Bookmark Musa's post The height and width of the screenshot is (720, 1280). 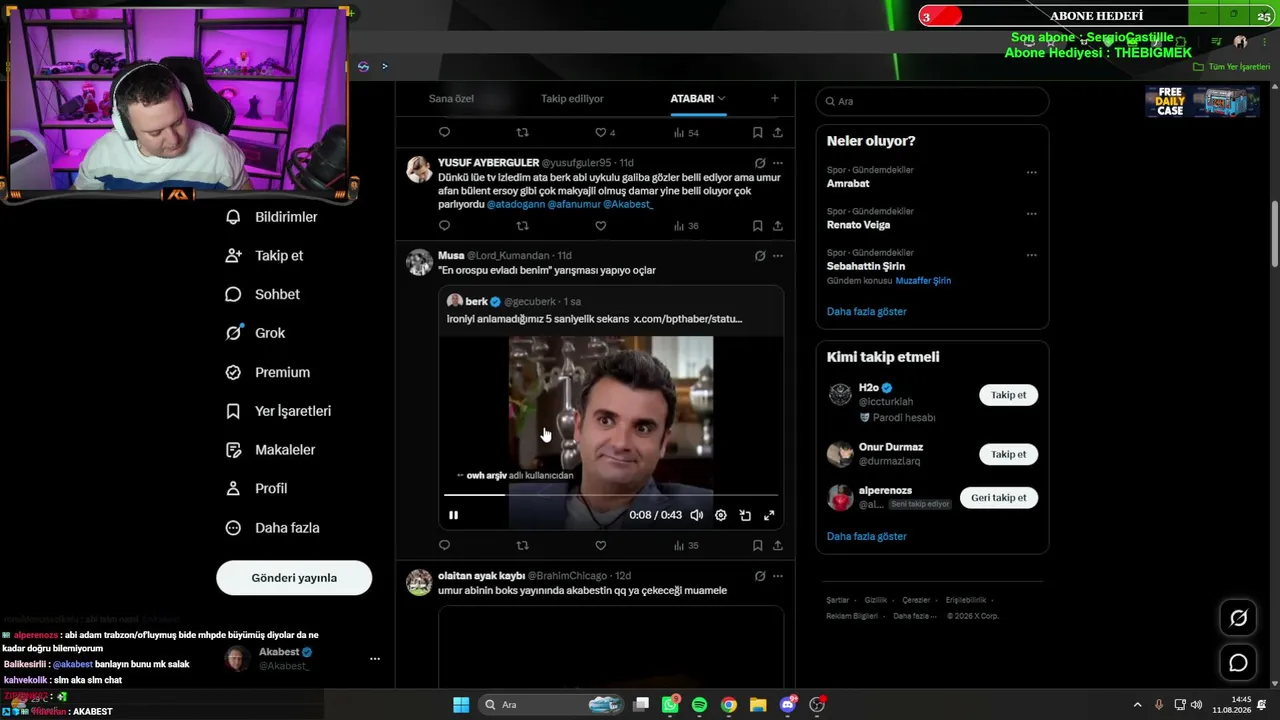coord(757,545)
